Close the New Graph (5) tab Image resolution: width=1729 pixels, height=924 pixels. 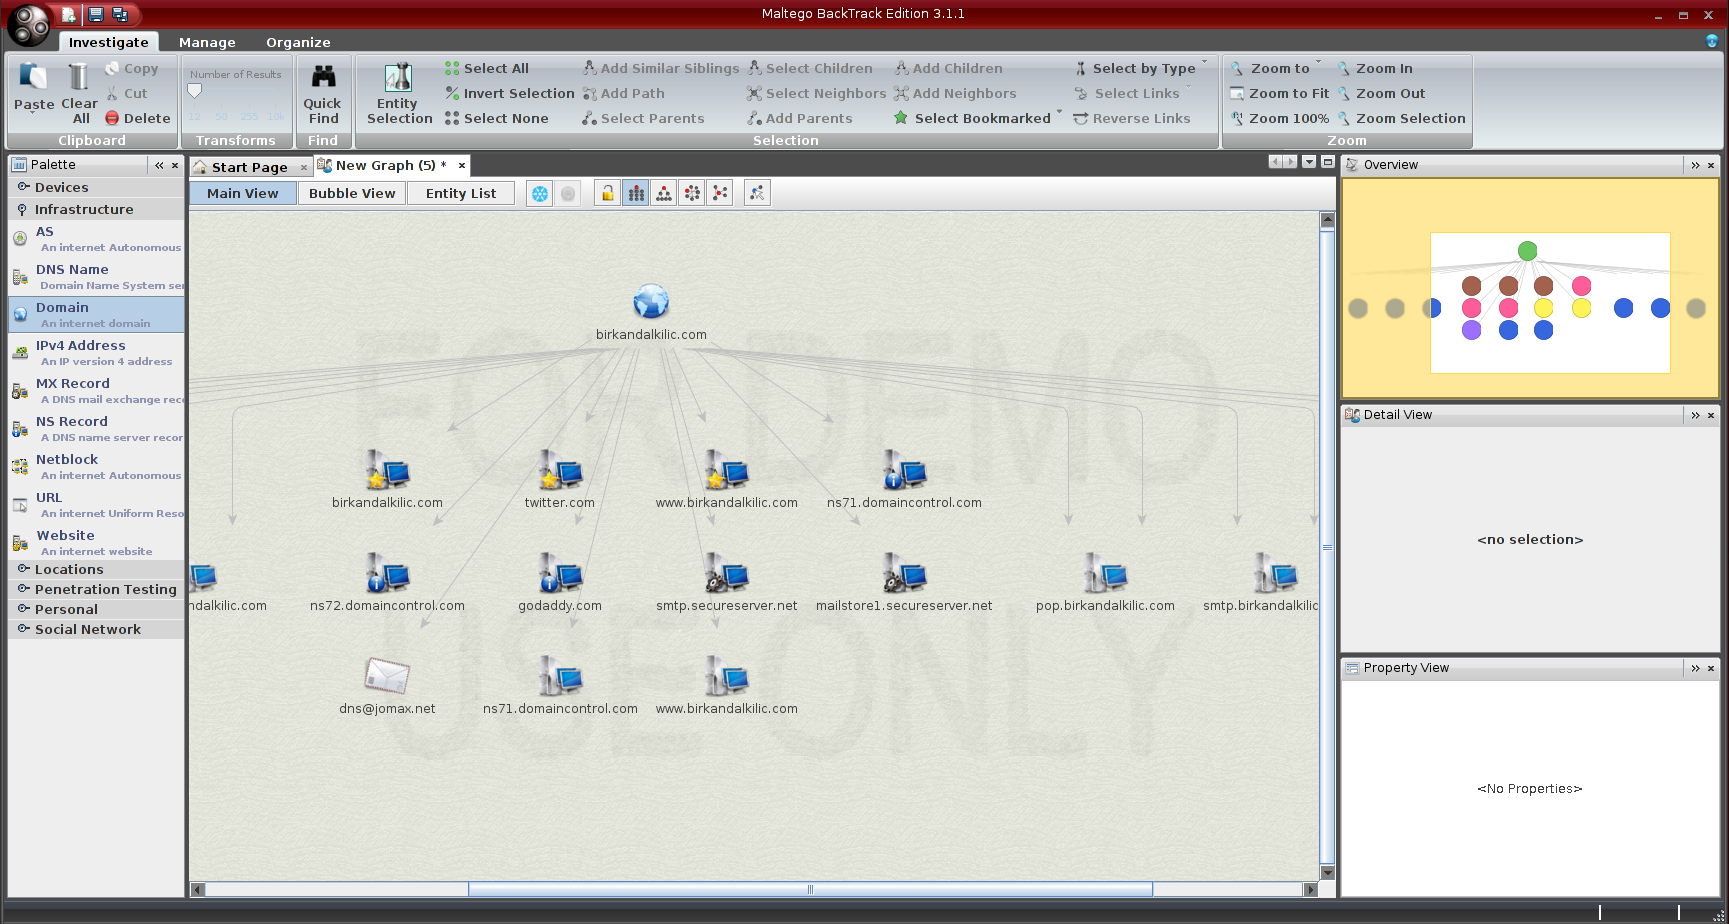[462, 165]
